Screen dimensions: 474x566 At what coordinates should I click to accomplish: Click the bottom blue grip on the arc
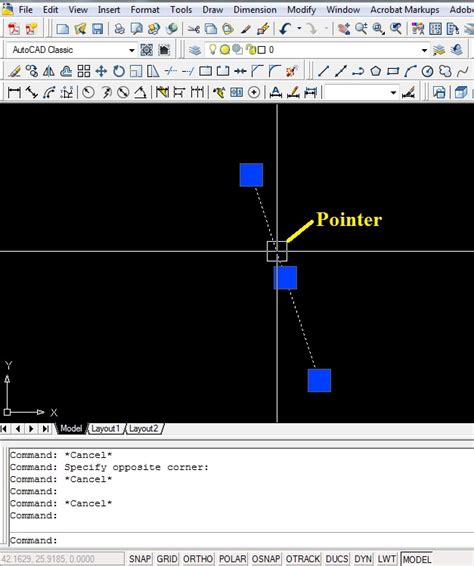[319, 380]
